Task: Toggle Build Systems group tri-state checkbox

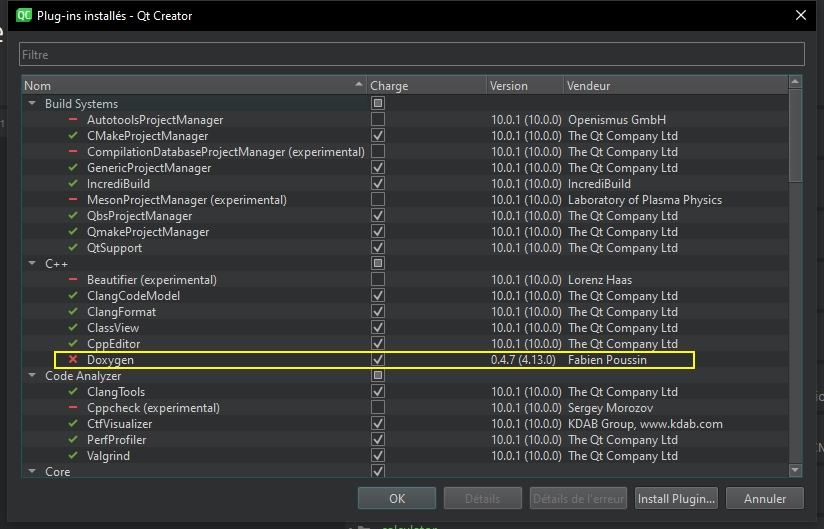Action: click(378, 103)
